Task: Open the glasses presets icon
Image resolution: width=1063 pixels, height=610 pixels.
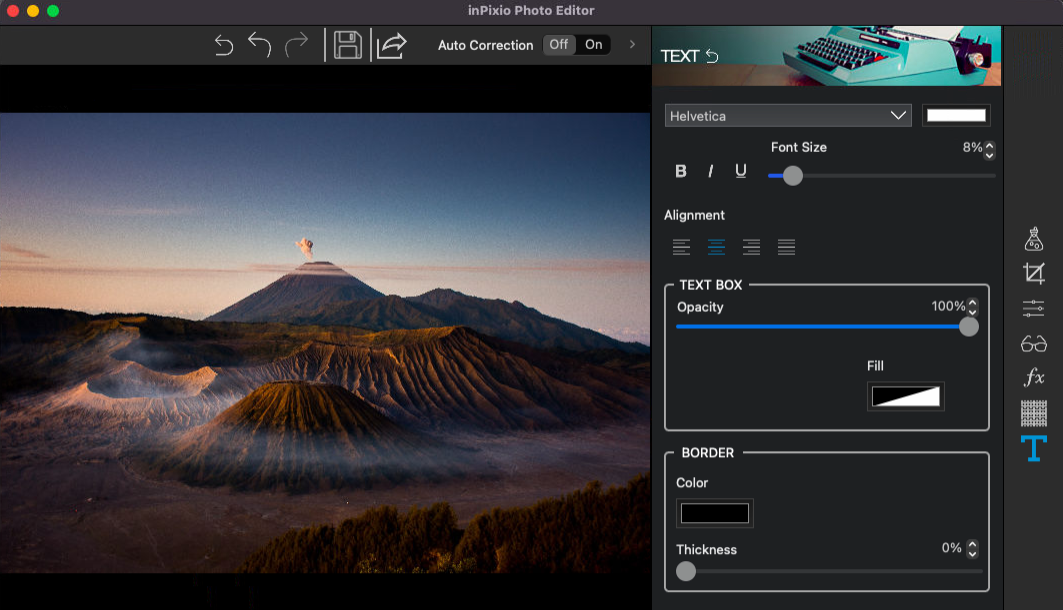Action: (x=1033, y=344)
